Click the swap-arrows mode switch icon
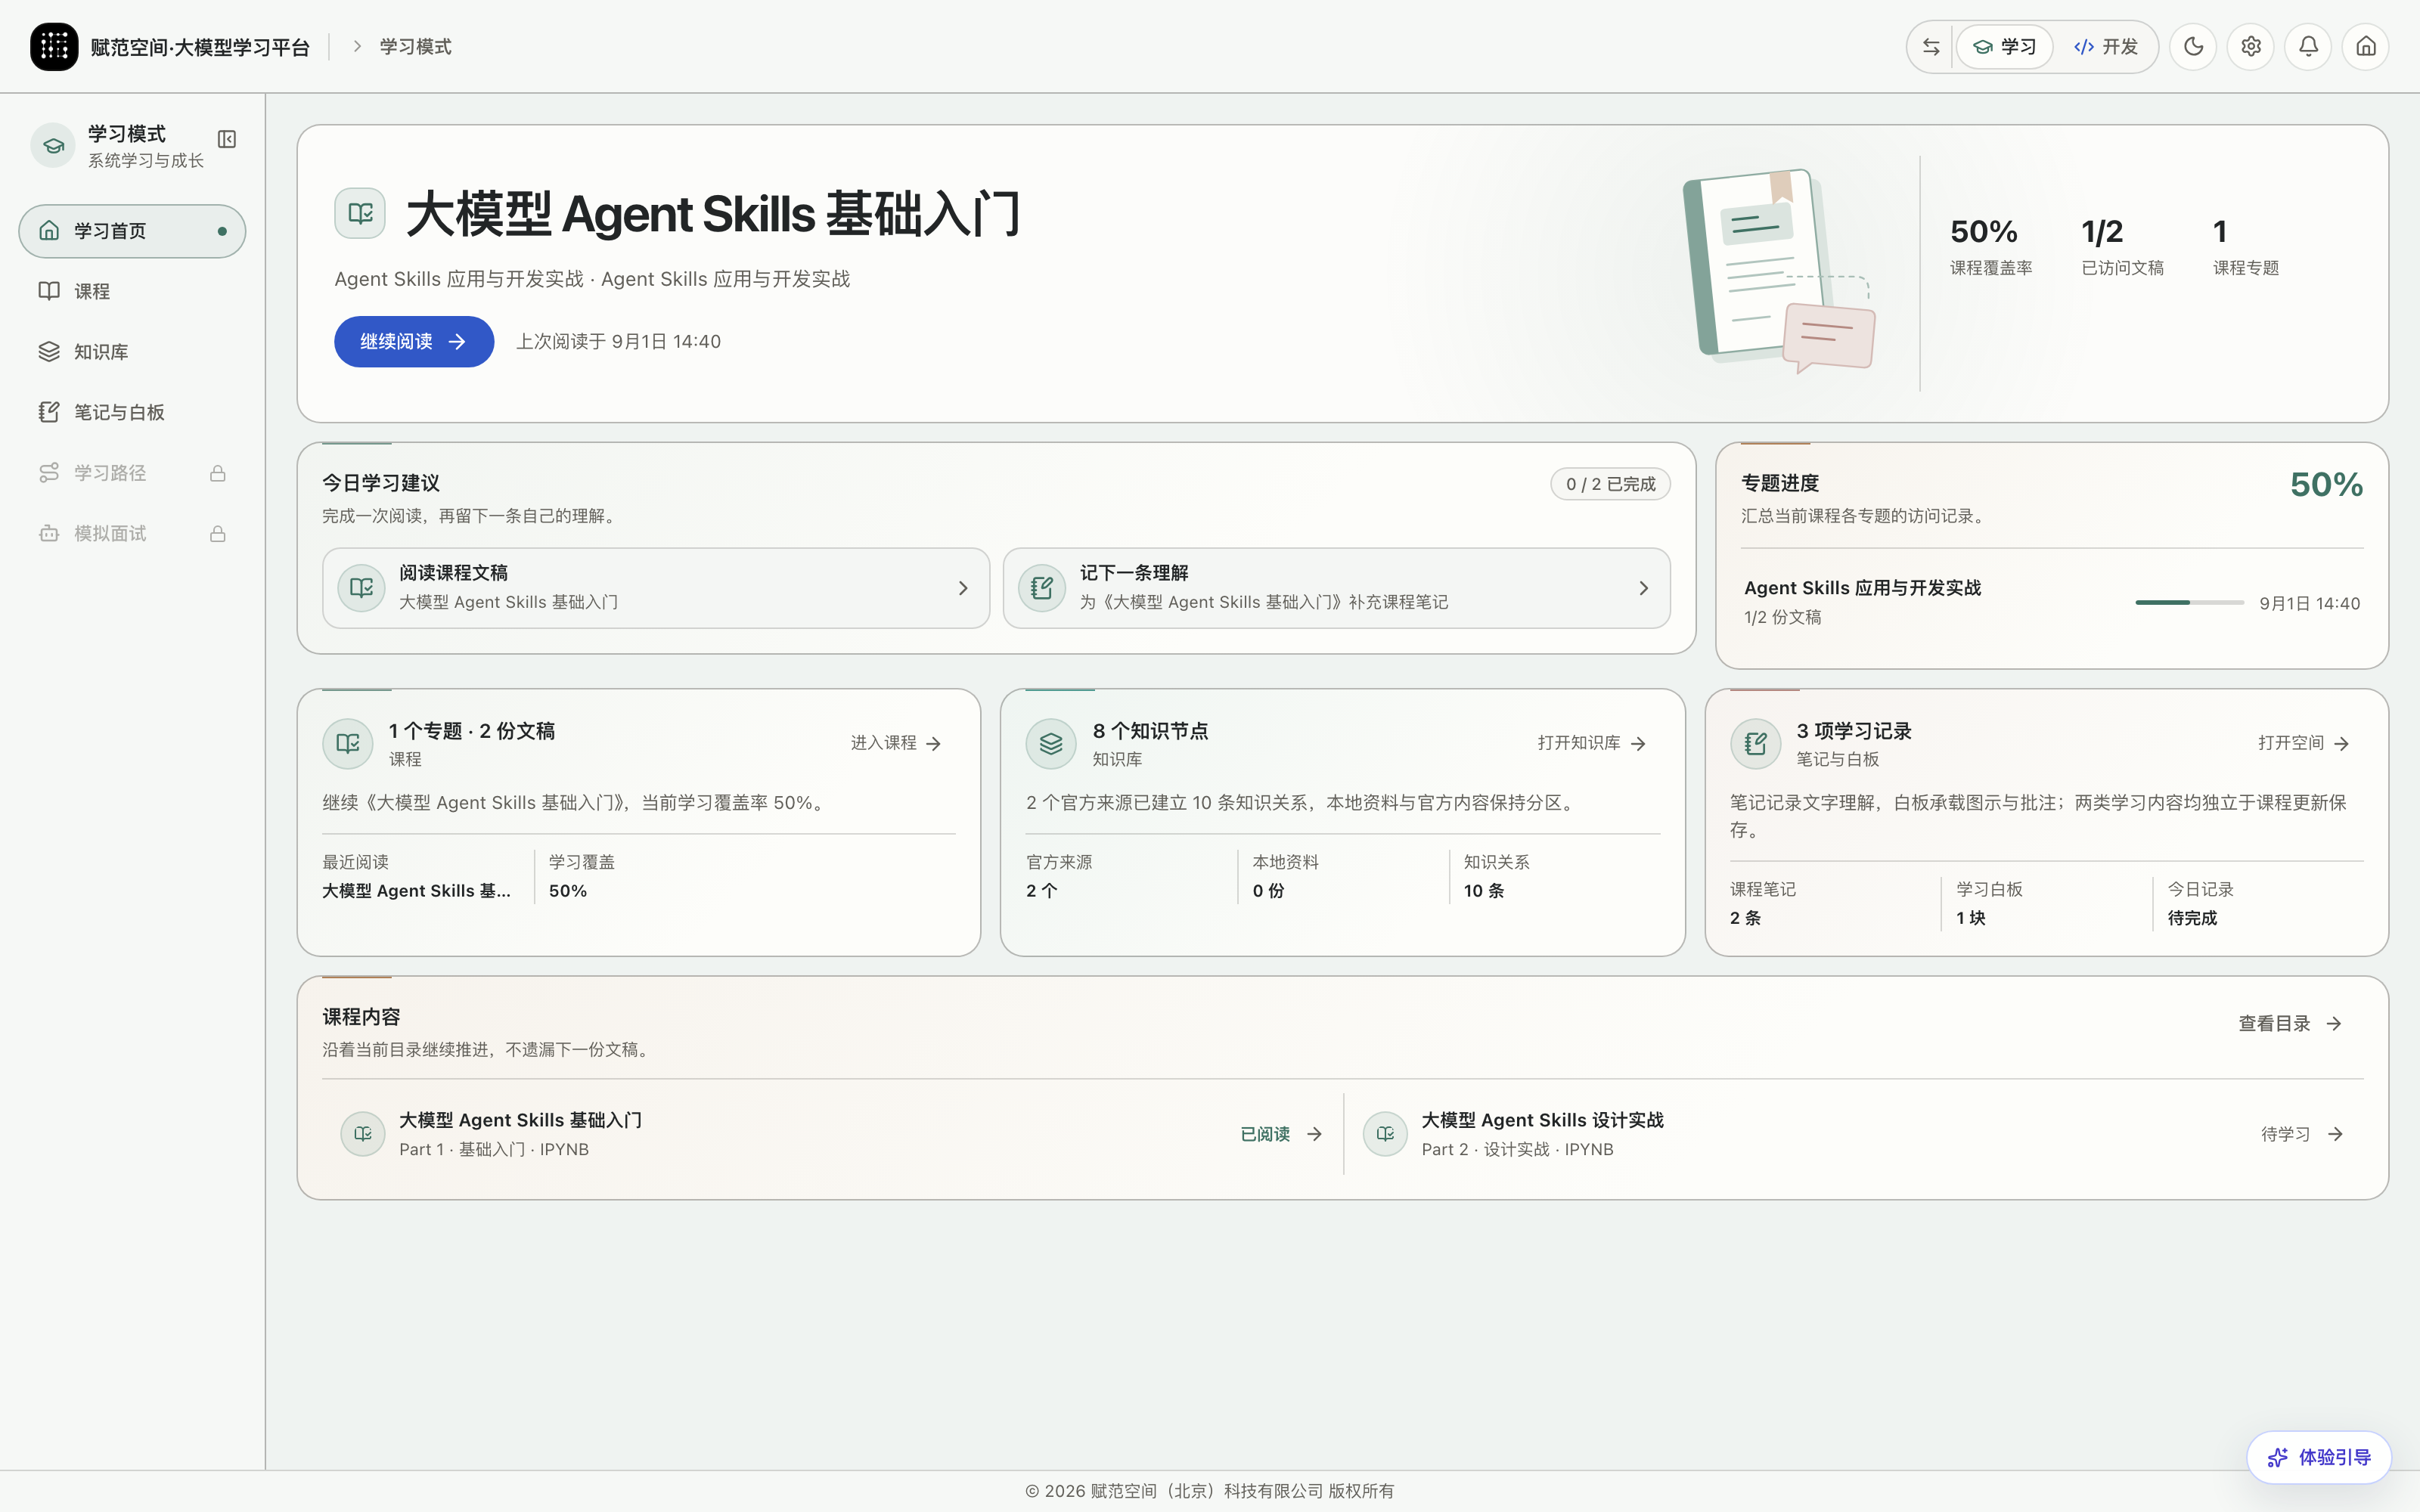Image resolution: width=2420 pixels, height=1512 pixels. [1931, 47]
